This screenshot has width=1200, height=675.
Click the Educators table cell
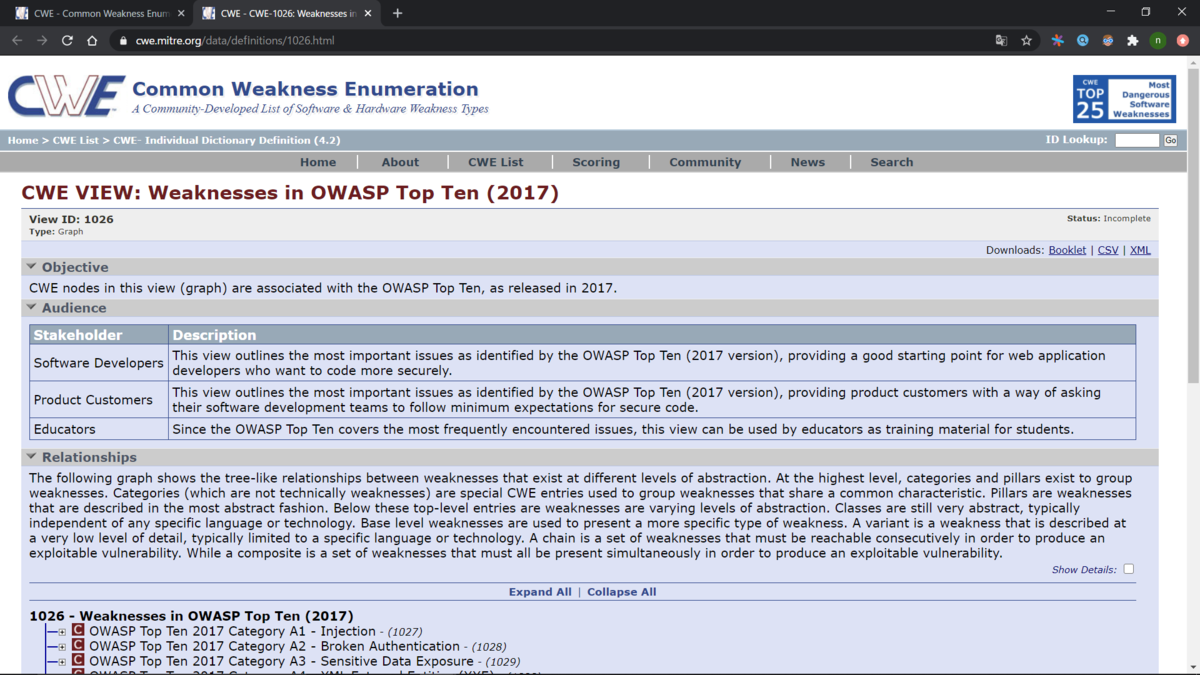(99, 429)
